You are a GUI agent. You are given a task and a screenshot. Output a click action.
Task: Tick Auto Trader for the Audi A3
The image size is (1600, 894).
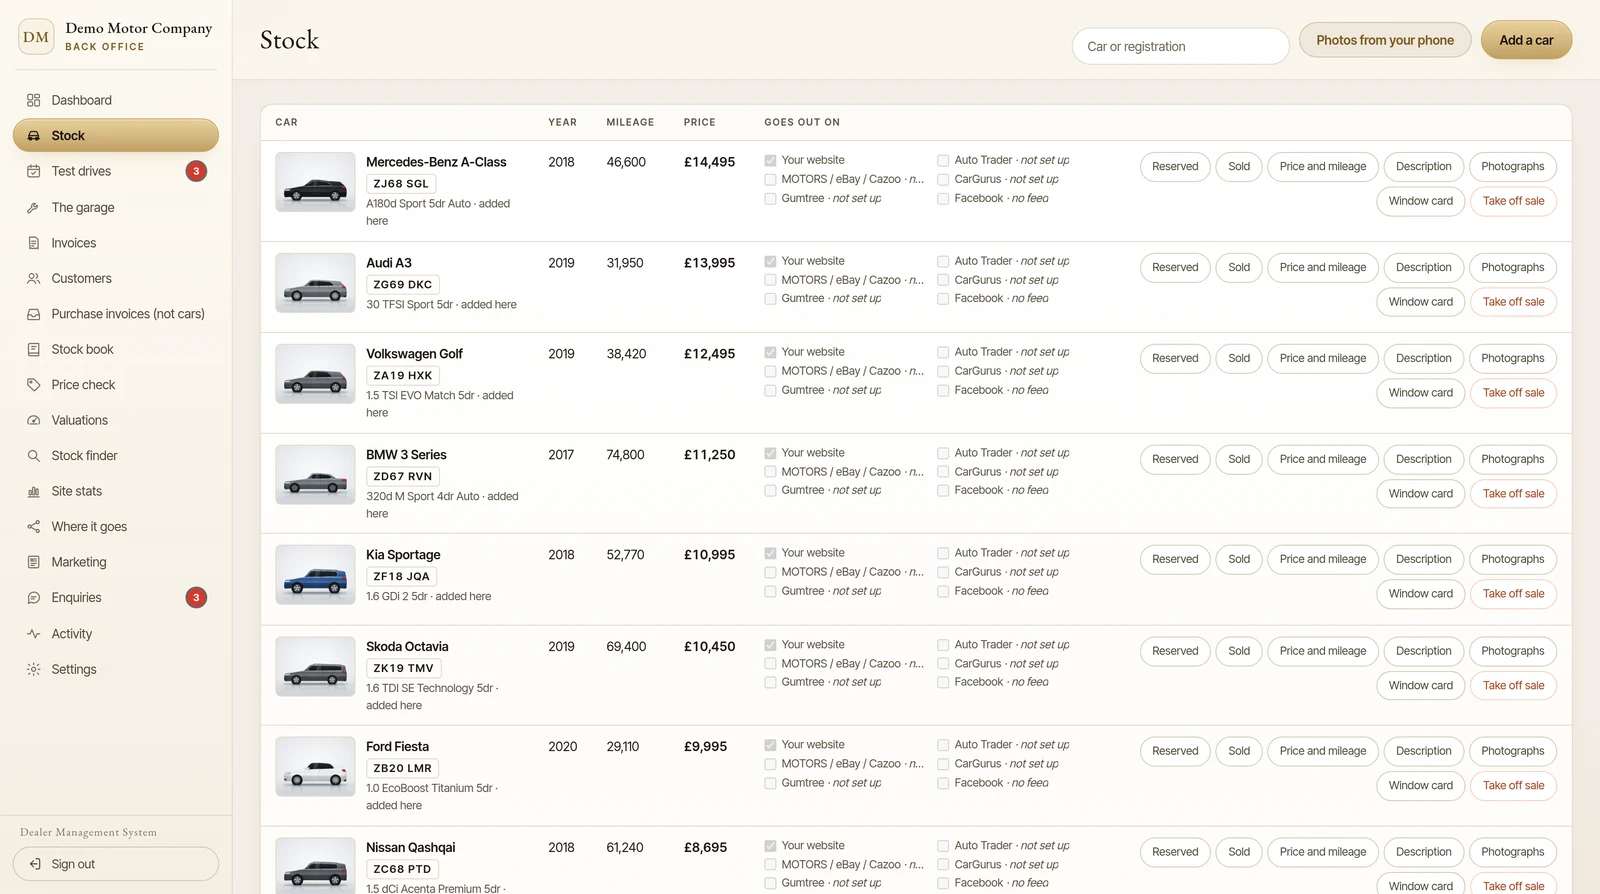[x=943, y=262]
